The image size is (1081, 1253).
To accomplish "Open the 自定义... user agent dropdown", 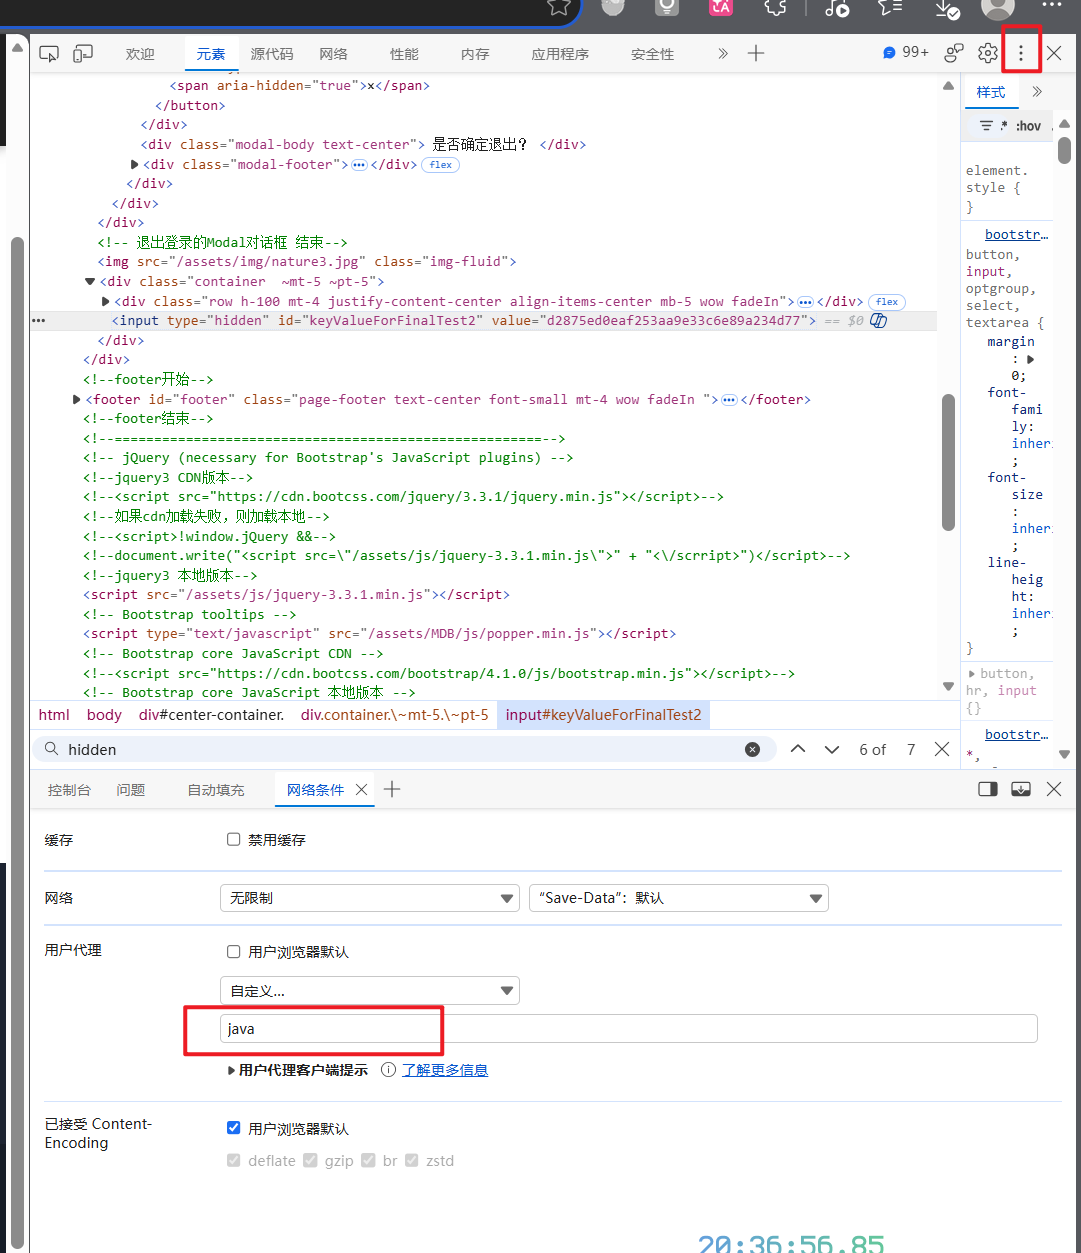I will pyautogui.click(x=370, y=991).
